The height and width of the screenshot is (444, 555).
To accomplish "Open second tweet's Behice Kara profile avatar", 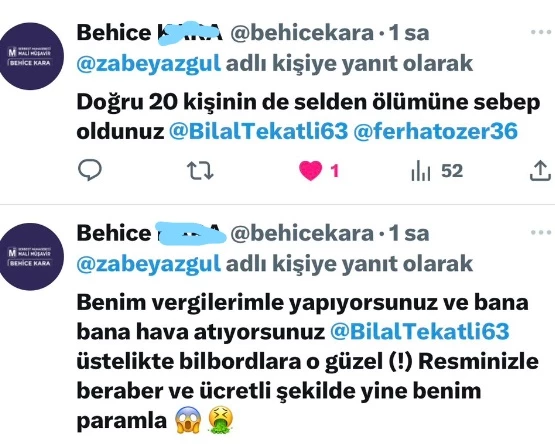I will coord(31,257).
